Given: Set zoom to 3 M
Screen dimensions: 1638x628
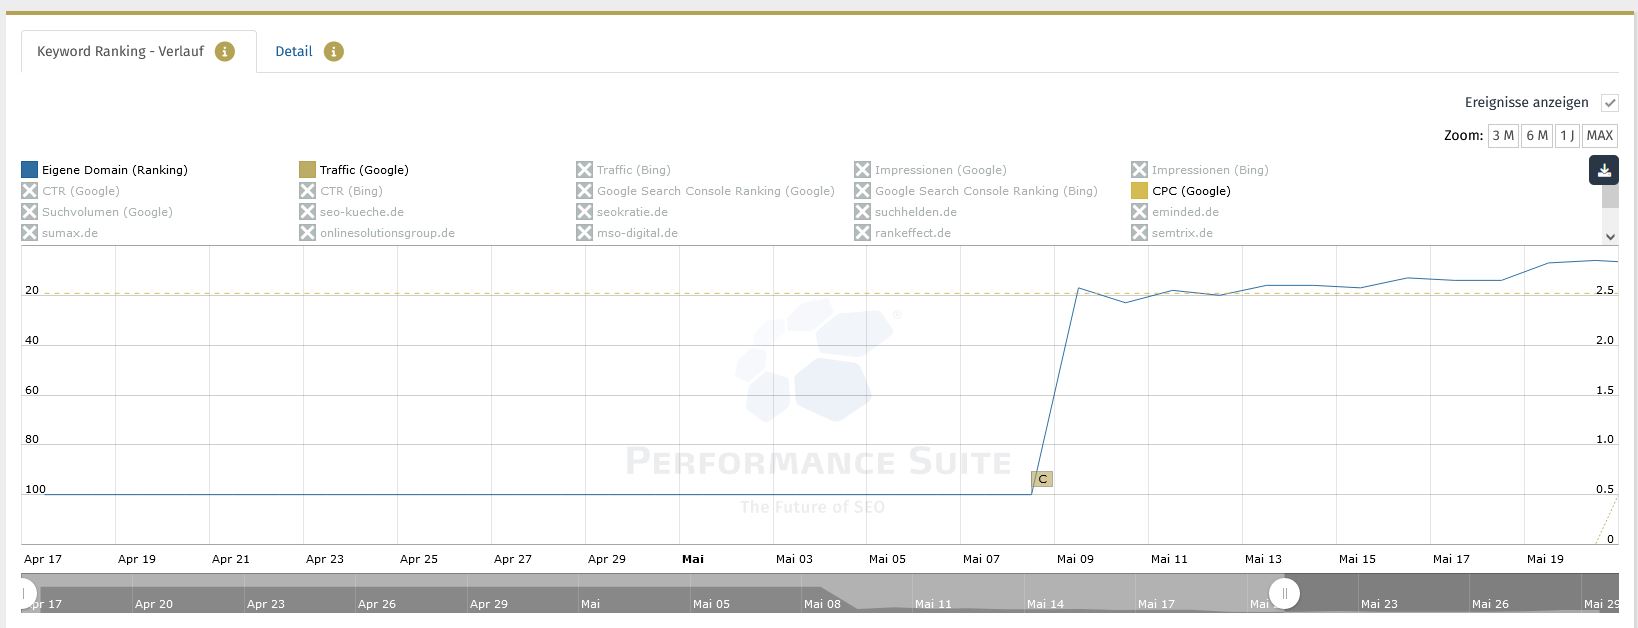Looking at the screenshot, I should coord(1503,135).
